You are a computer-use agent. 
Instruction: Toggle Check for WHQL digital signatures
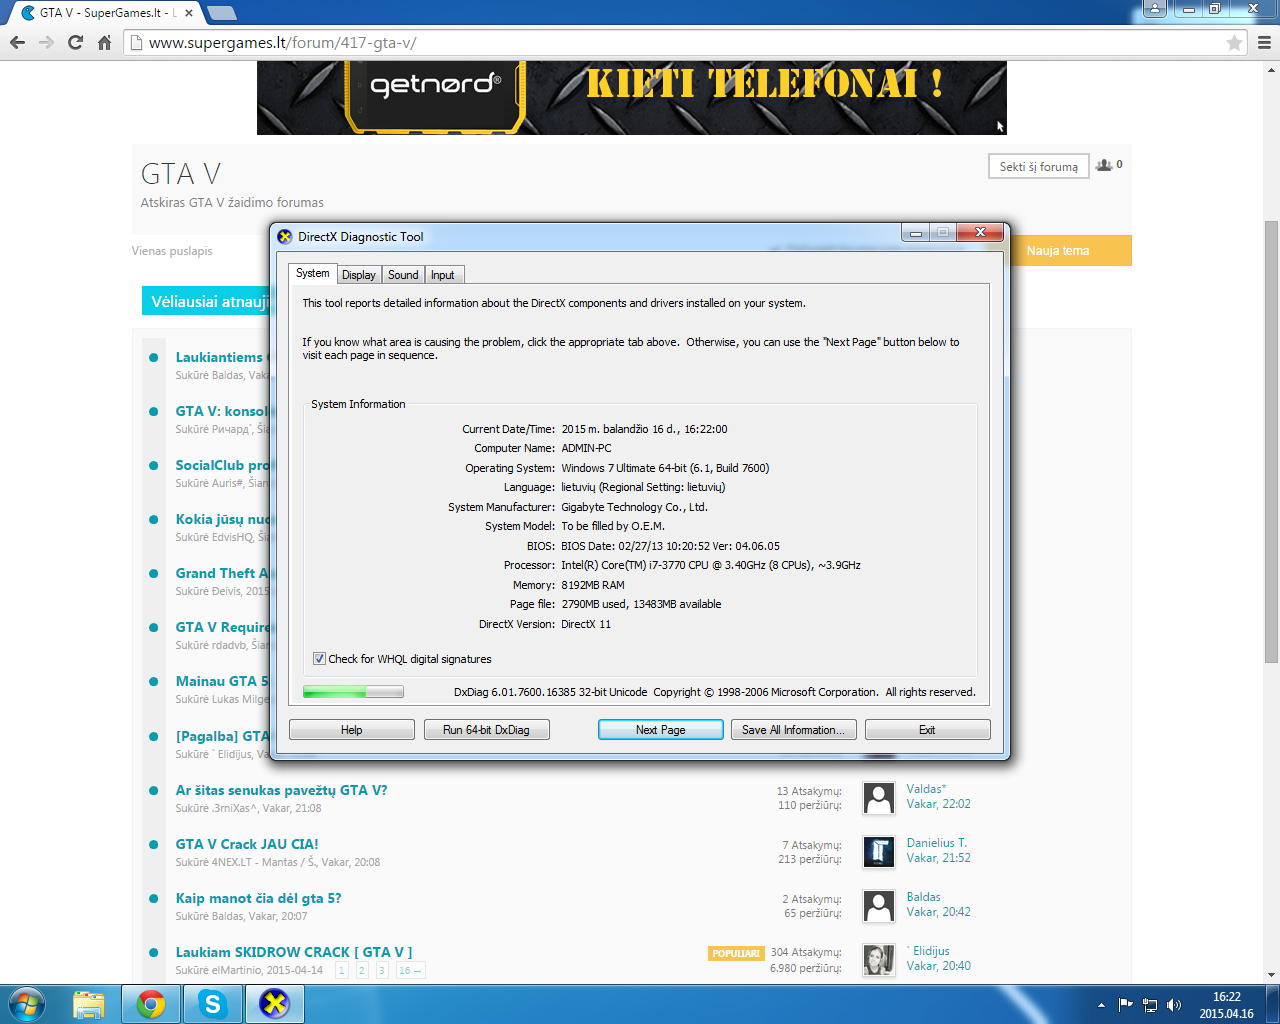point(319,659)
